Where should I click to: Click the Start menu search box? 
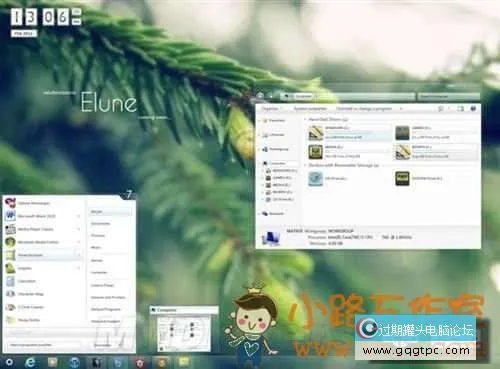point(43,345)
